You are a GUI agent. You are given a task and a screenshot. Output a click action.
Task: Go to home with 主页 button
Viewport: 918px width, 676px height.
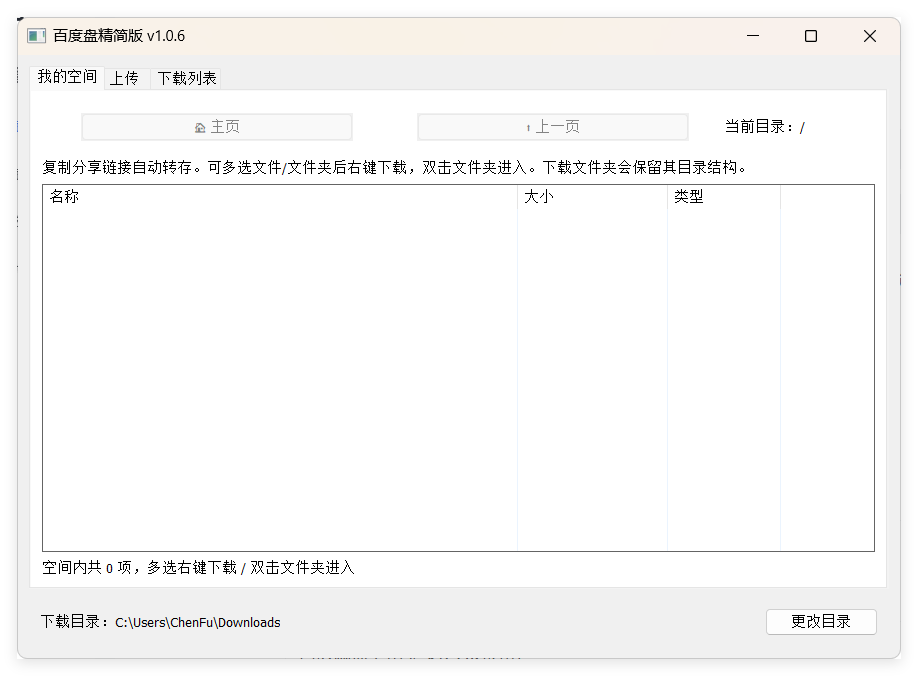pos(217,127)
